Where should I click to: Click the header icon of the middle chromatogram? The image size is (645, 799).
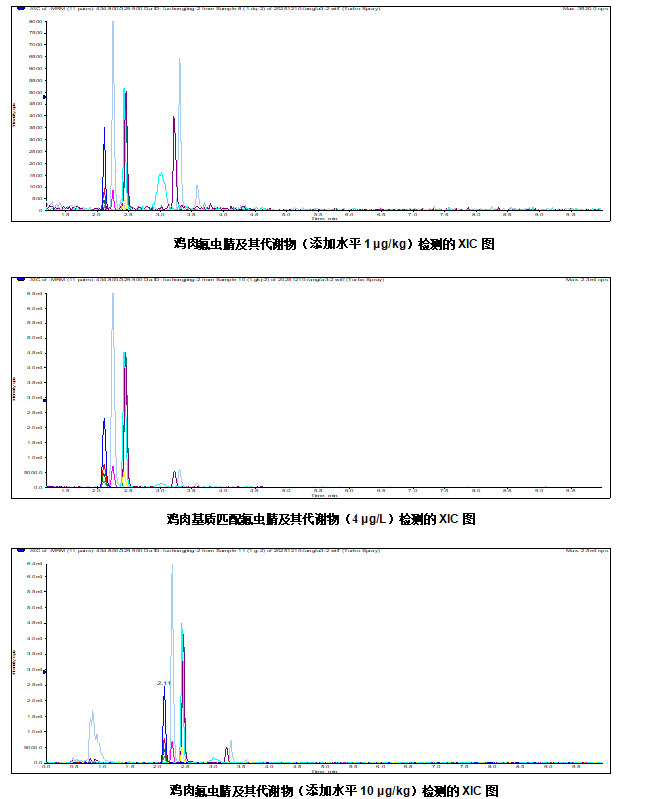(22, 279)
